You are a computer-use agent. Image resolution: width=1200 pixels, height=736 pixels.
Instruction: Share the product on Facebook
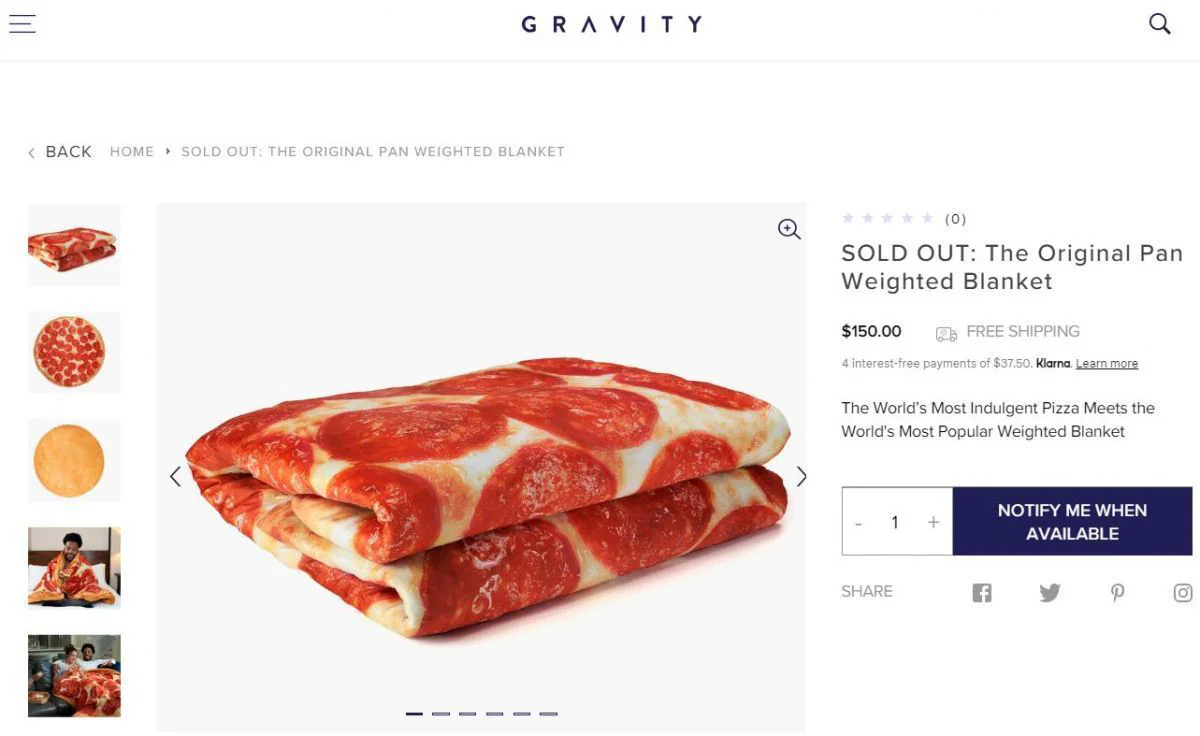click(981, 592)
